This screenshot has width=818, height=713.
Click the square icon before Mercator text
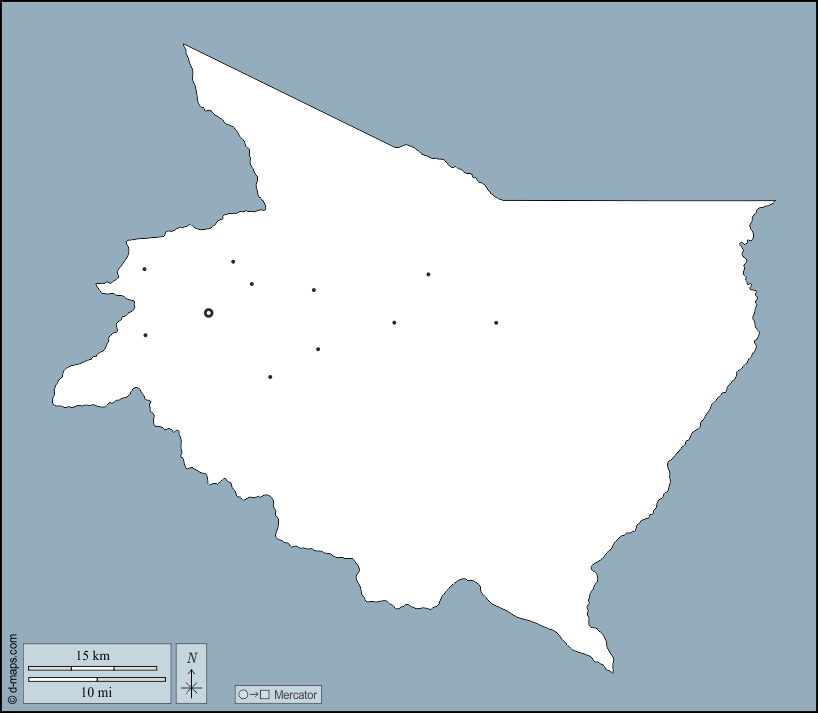[x=265, y=694]
